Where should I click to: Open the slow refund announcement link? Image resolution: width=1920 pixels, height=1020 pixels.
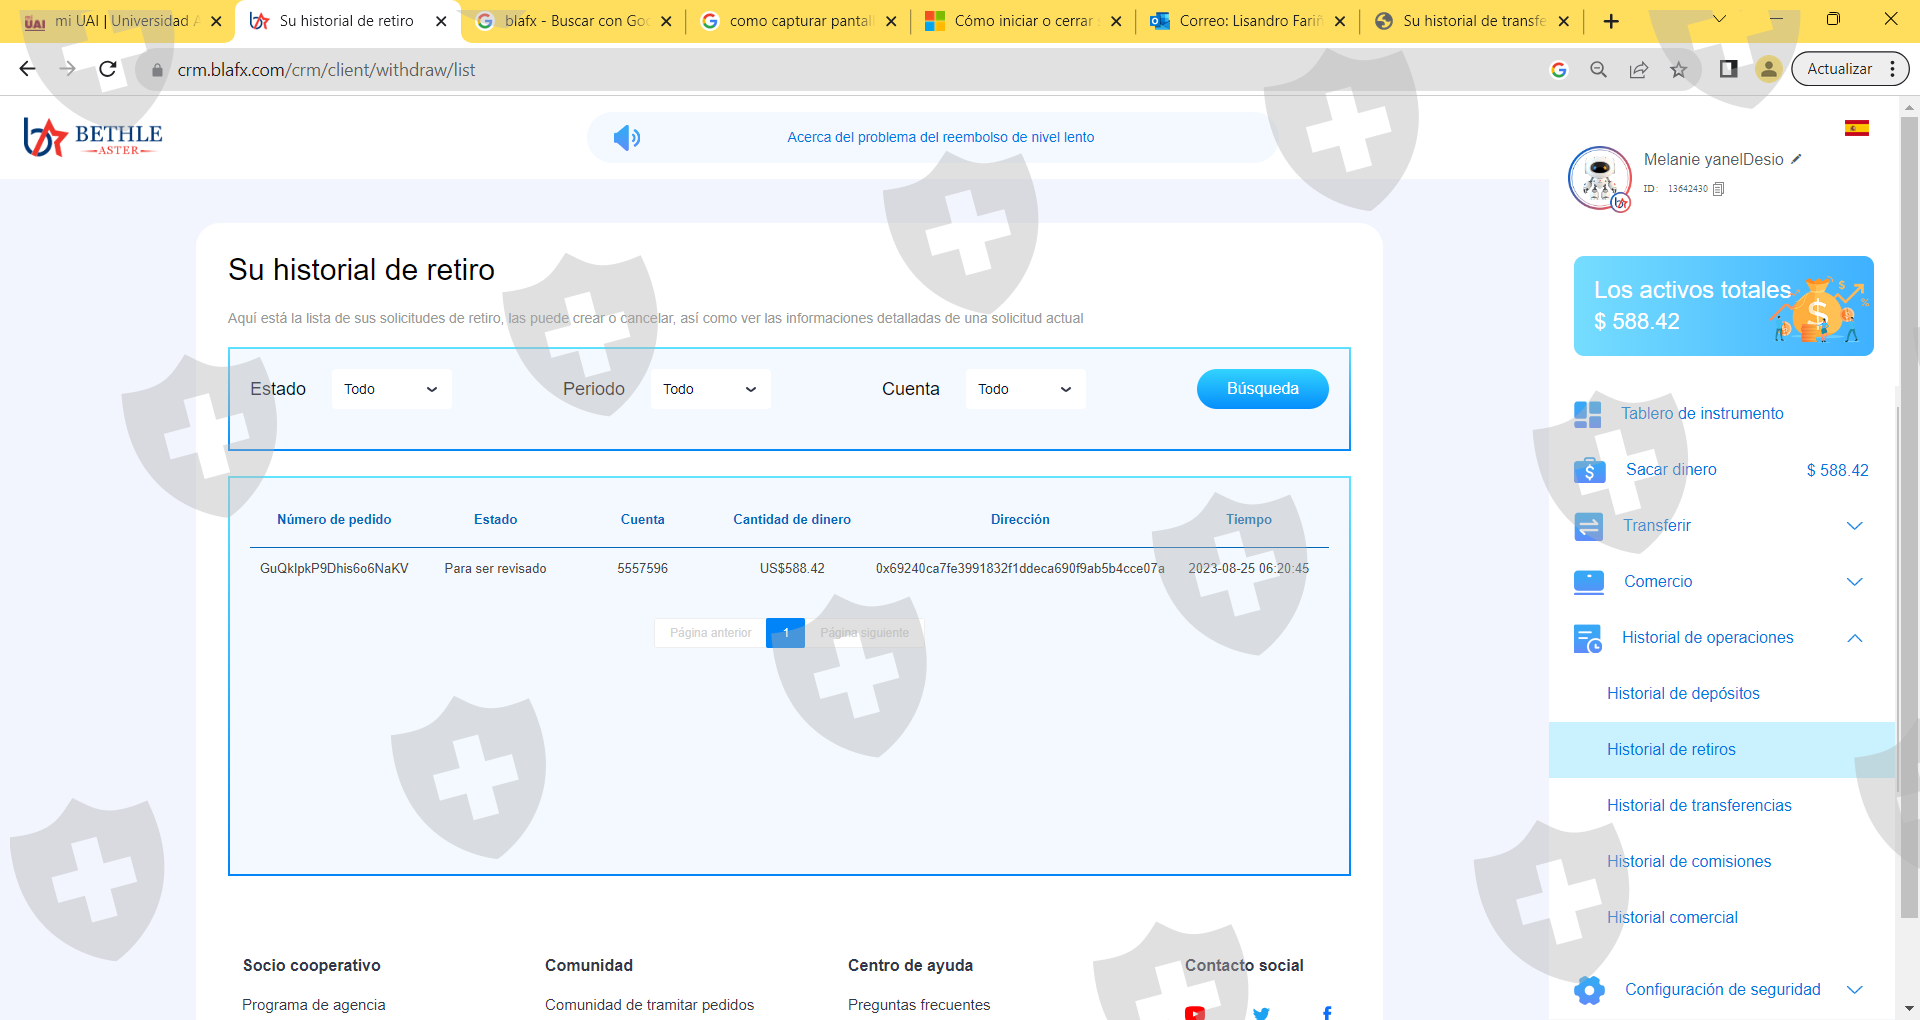(x=940, y=138)
